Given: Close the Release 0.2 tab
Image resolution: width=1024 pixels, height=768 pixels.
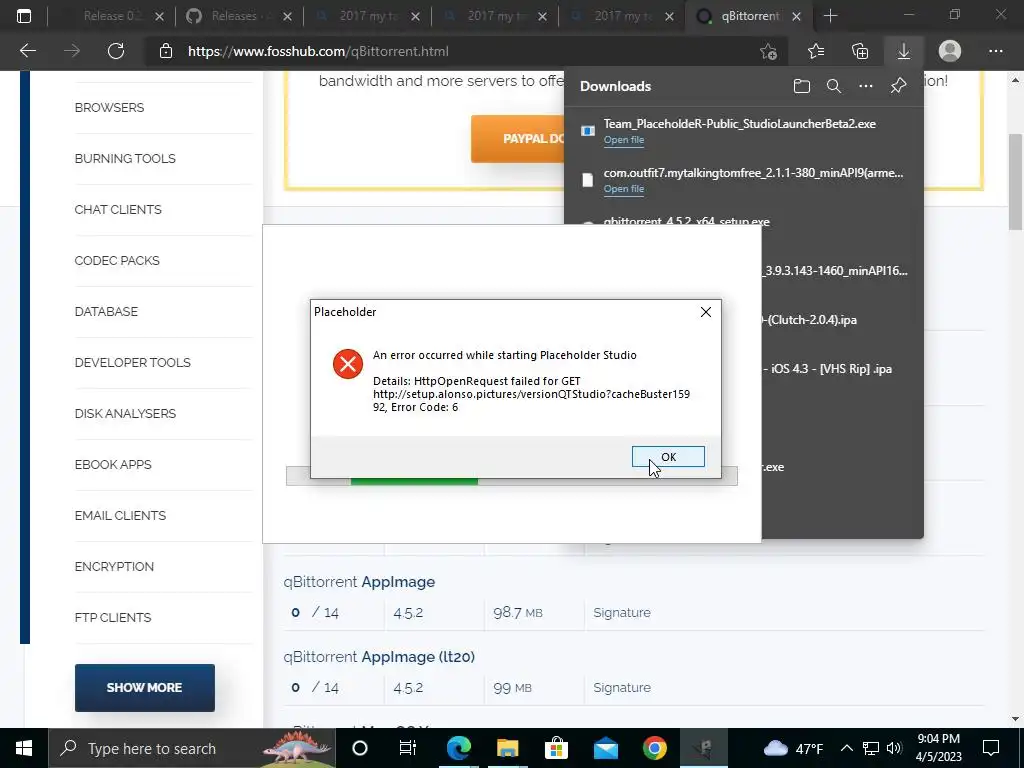Looking at the screenshot, I should (x=159, y=17).
